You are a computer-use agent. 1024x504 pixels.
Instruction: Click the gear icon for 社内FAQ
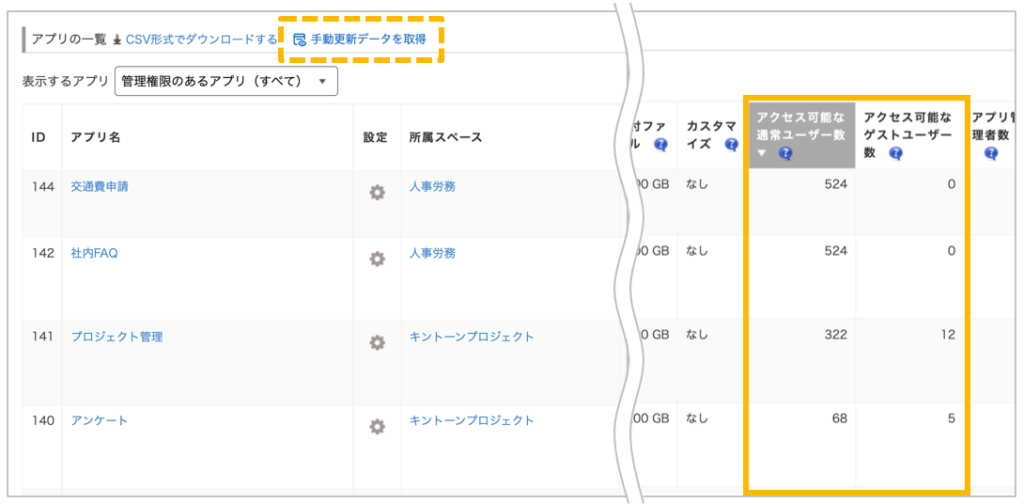click(x=377, y=259)
